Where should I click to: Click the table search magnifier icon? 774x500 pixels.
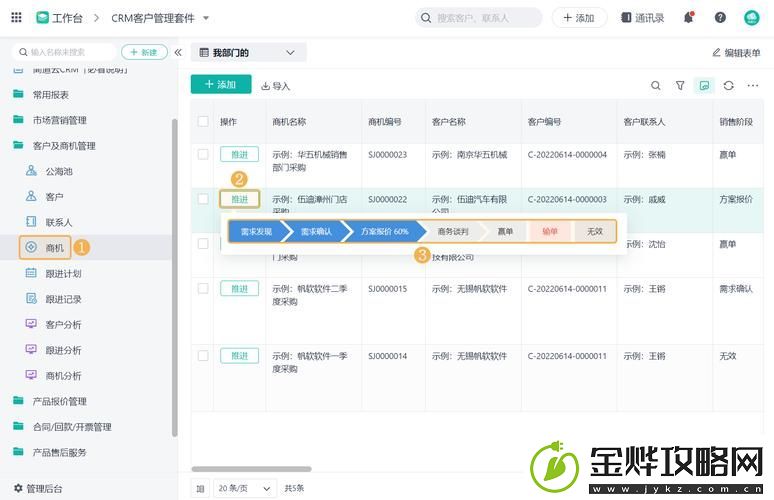pos(656,85)
